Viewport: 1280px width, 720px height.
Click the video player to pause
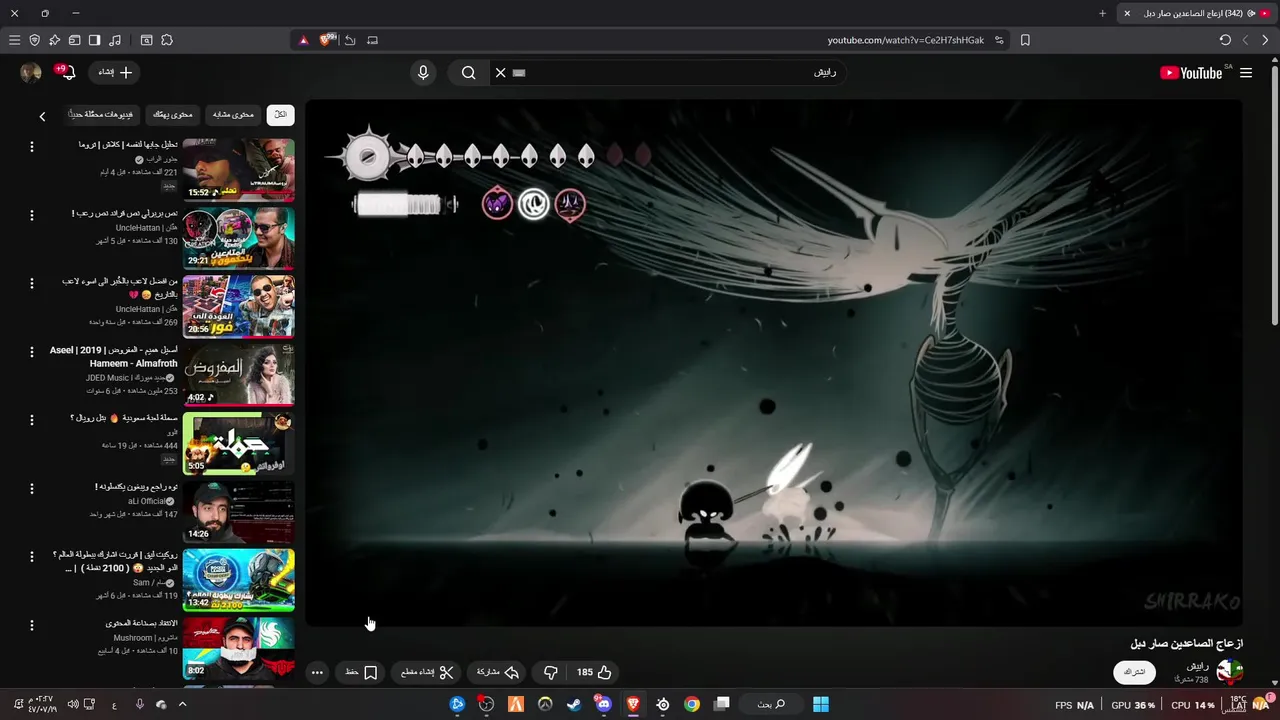point(774,363)
